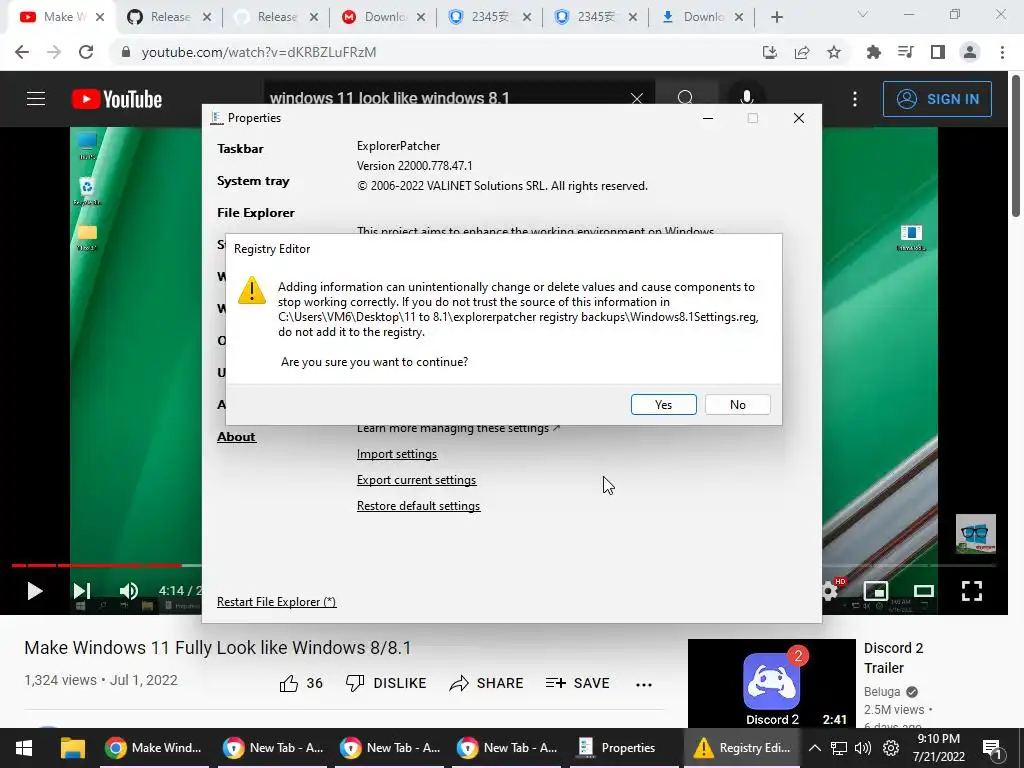Switch to theater mode
This screenshot has width=1024, height=768.
[923, 591]
